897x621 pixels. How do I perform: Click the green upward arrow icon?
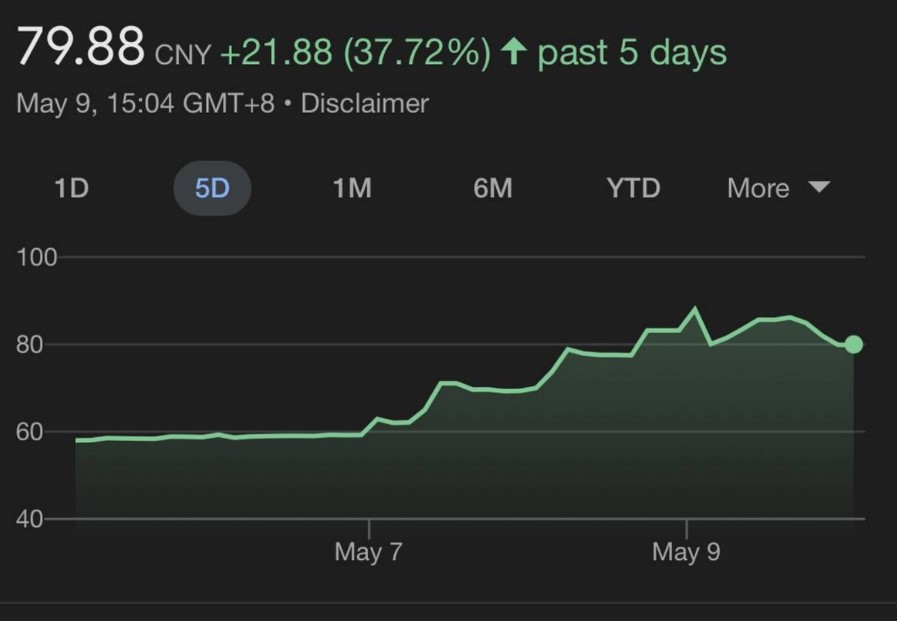(515, 52)
